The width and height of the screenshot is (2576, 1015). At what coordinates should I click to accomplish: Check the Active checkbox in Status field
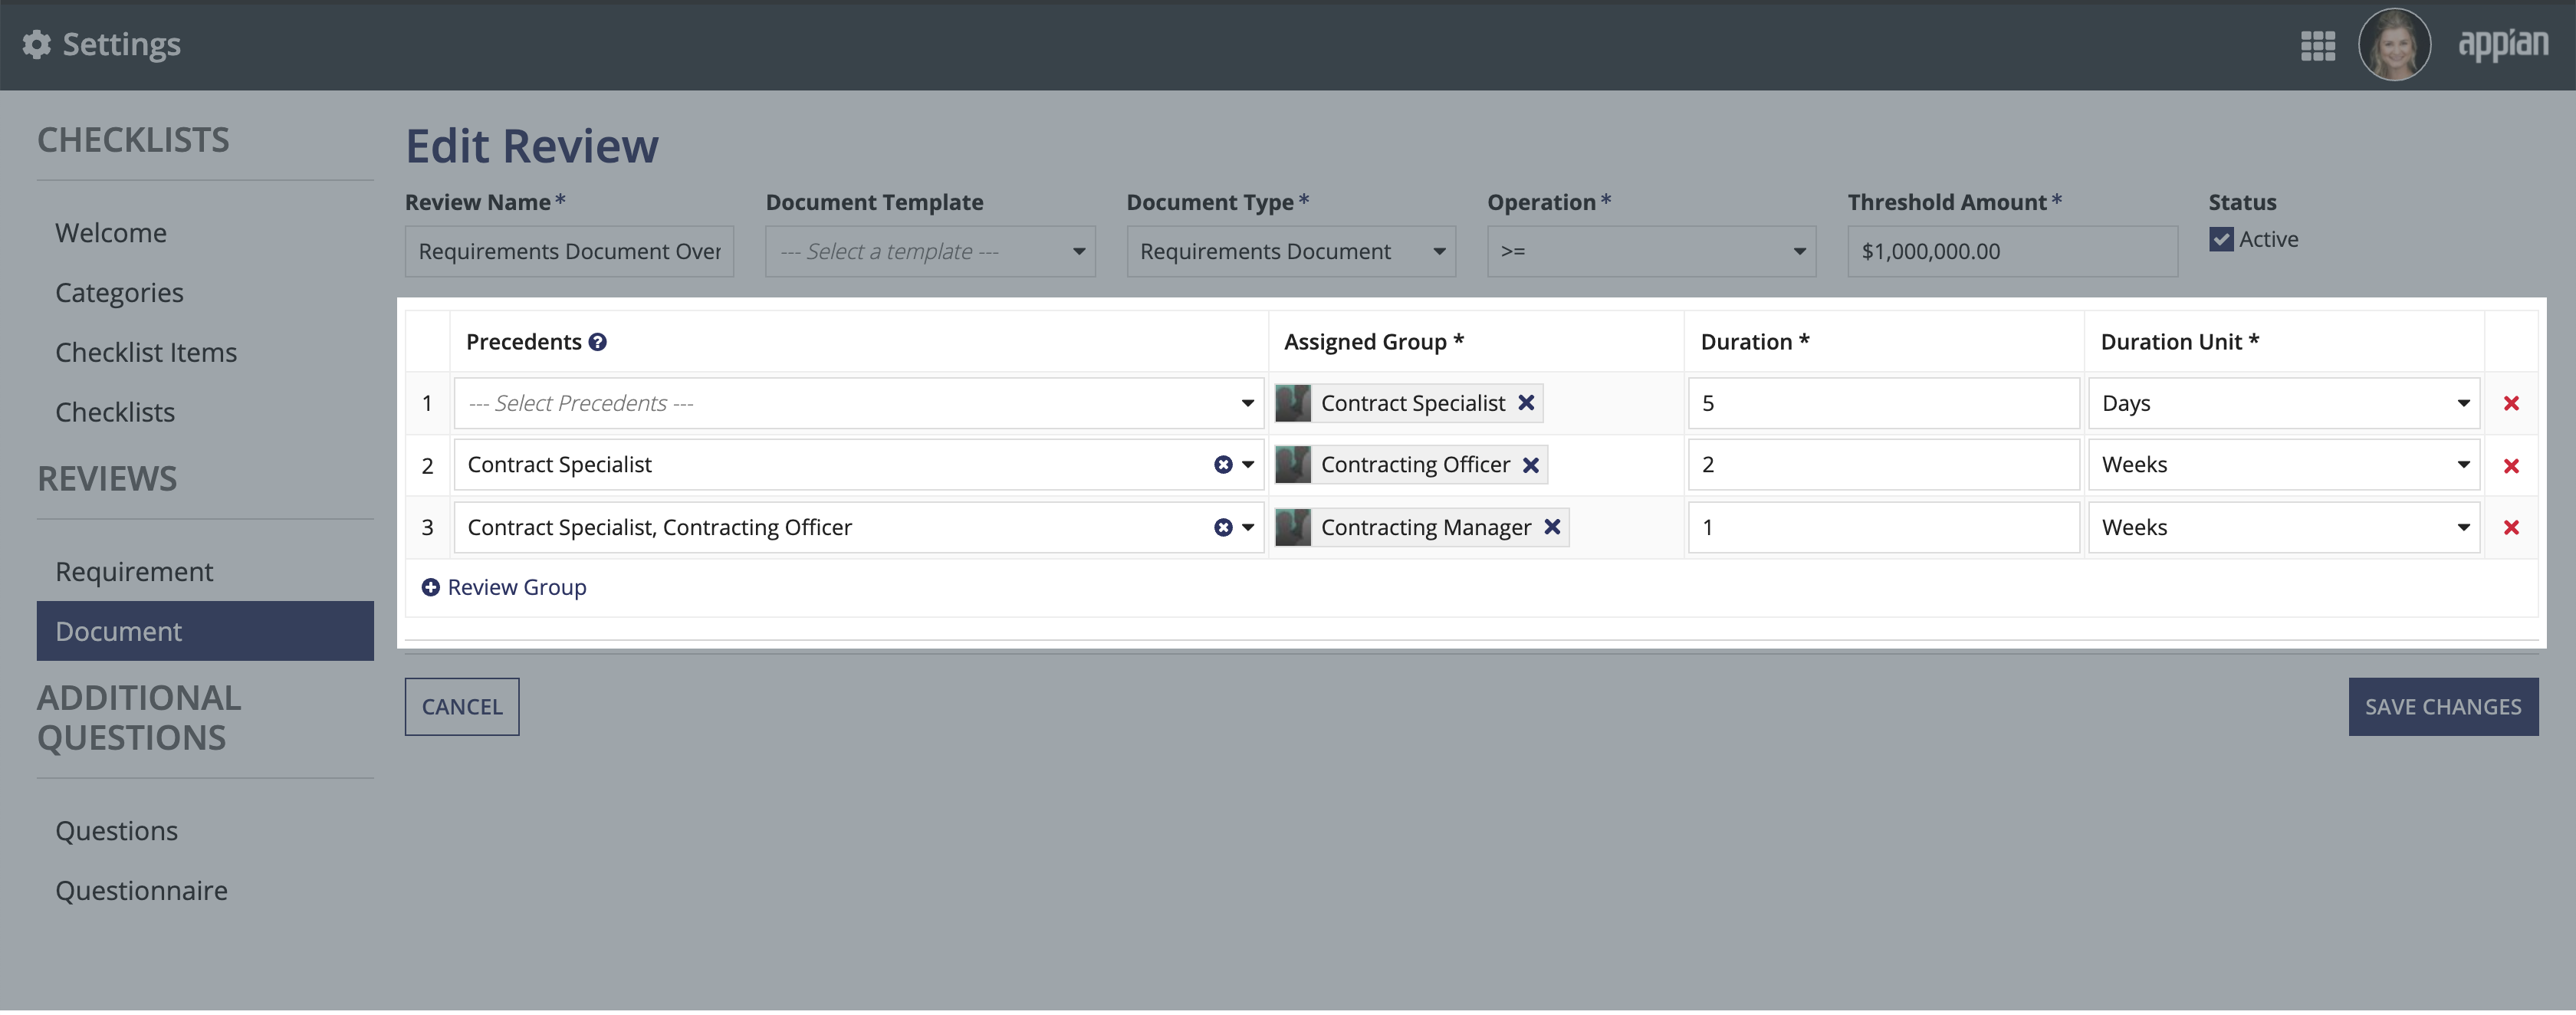tap(2219, 237)
